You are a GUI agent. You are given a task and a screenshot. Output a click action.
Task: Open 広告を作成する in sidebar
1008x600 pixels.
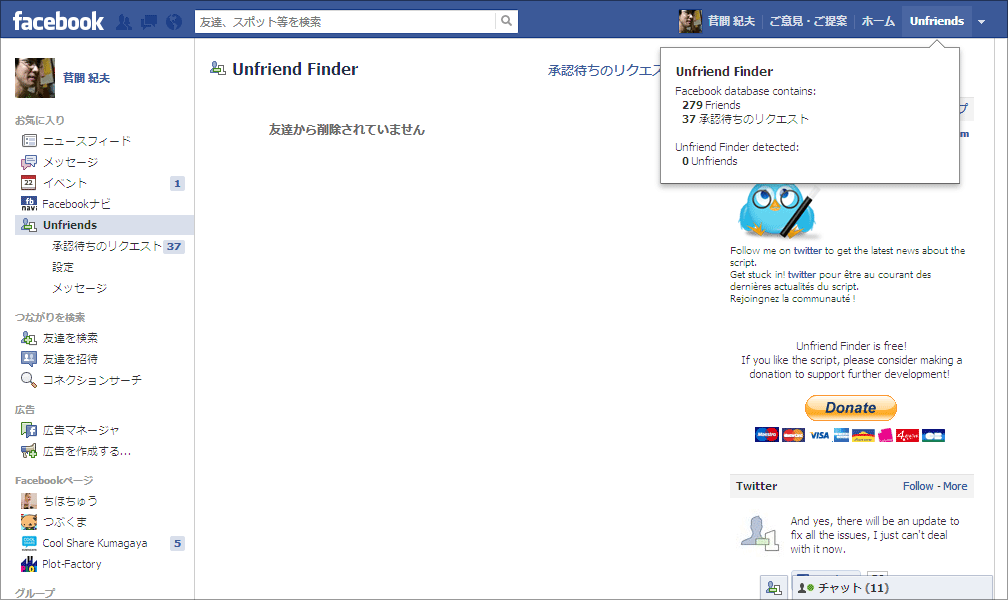pyautogui.click(x=87, y=451)
